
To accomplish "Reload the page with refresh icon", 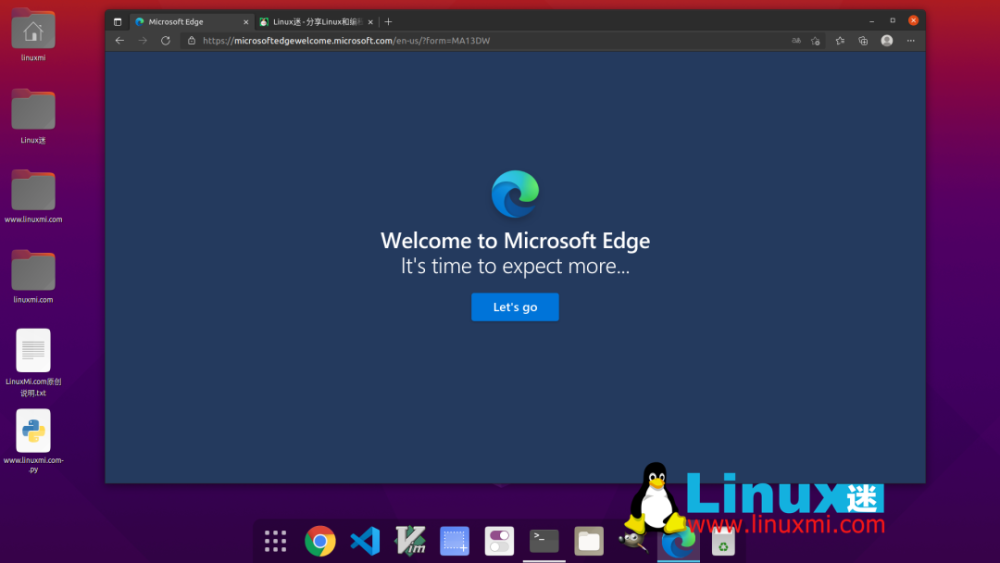I will point(165,40).
